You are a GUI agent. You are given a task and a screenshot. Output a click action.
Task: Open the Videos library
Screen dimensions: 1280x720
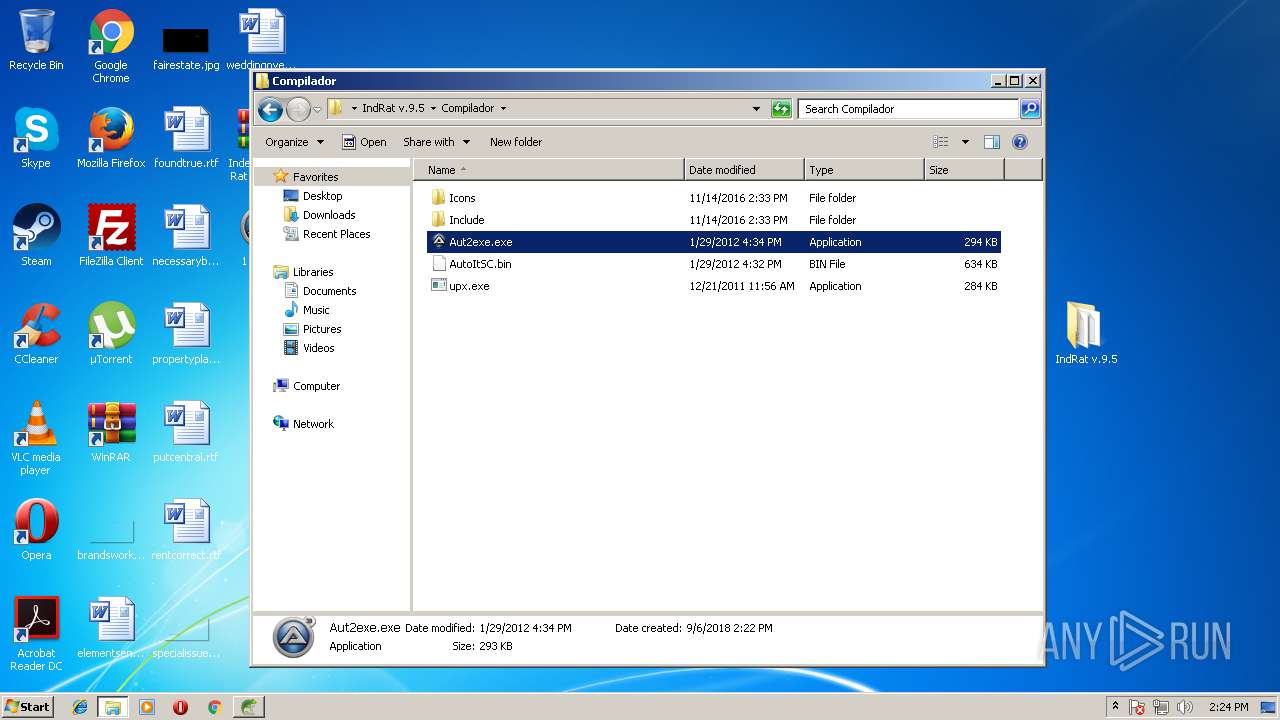point(318,348)
